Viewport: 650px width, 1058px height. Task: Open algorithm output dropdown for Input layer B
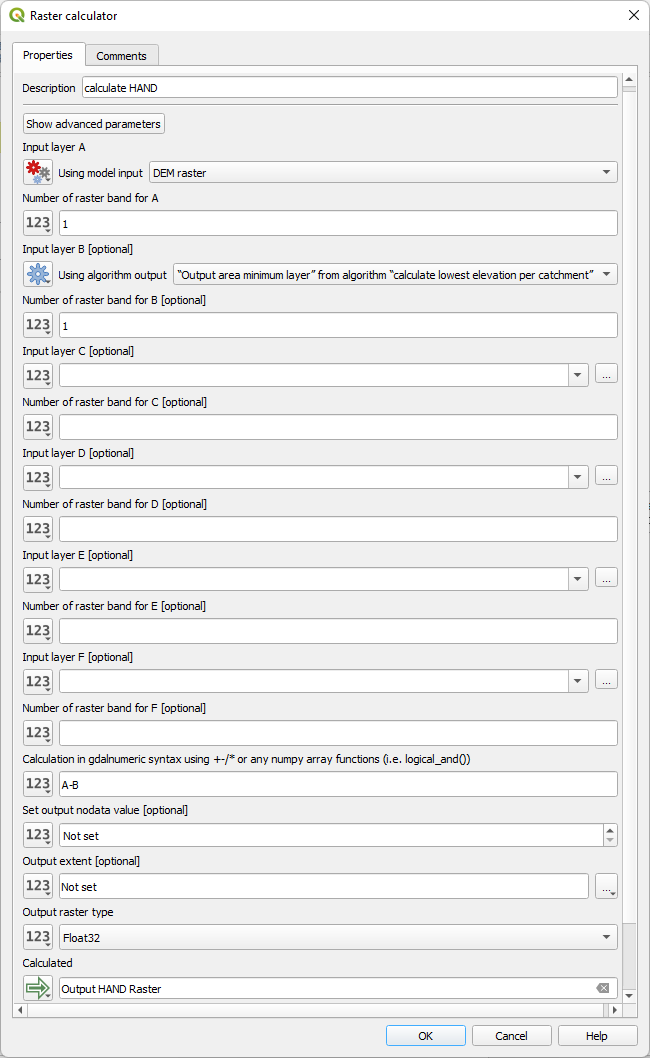(x=606, y=274)
